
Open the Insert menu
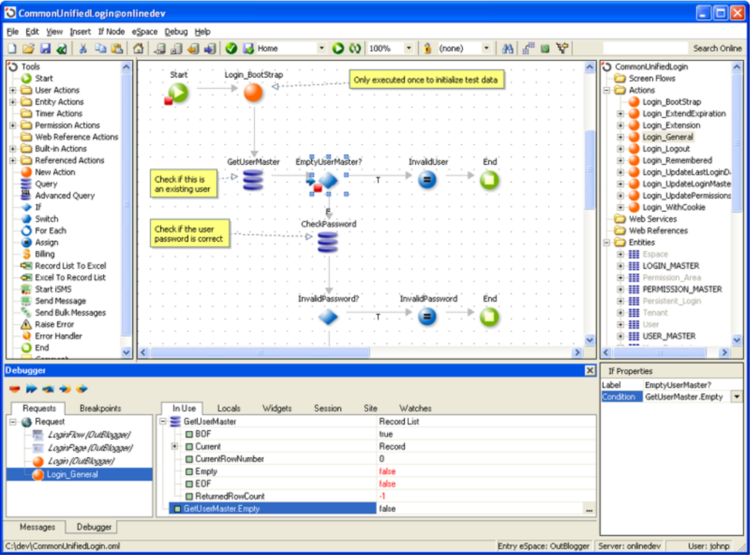tap(80, 32)
